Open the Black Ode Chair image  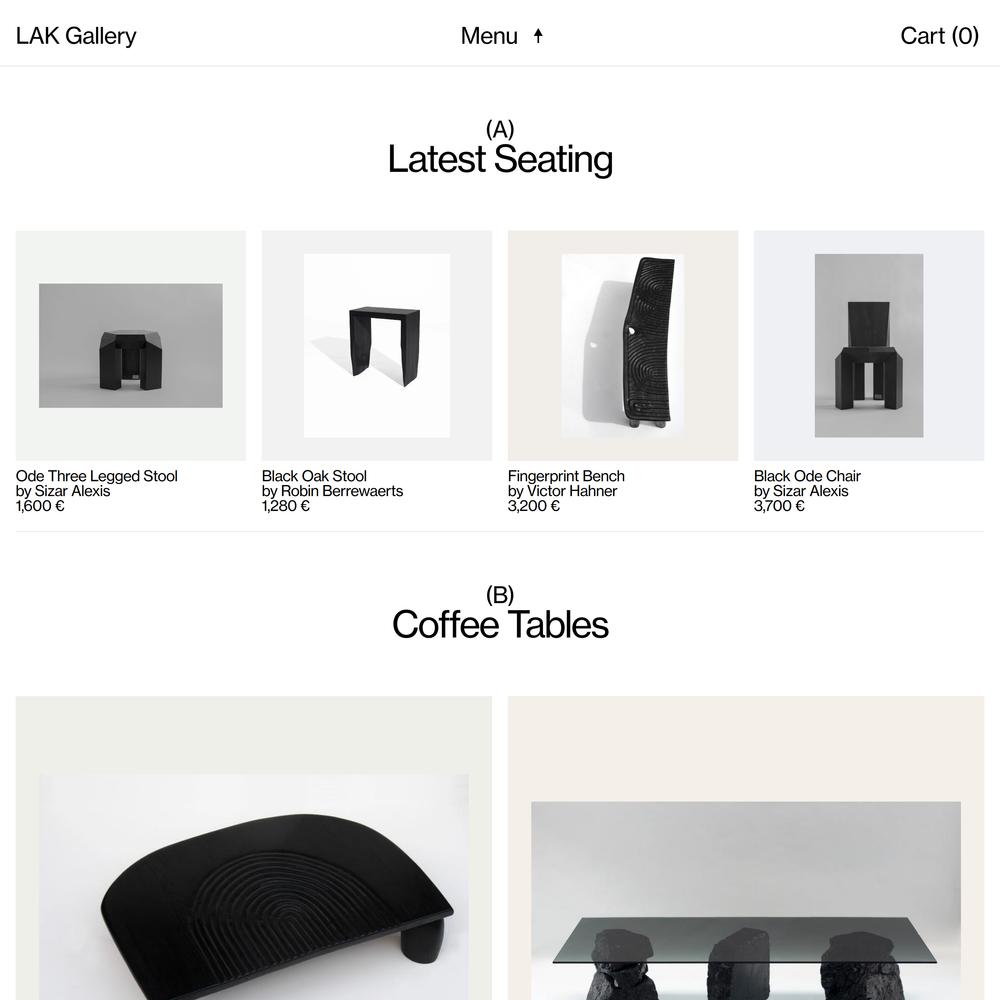pyautogui.click(x=869, y=346)
